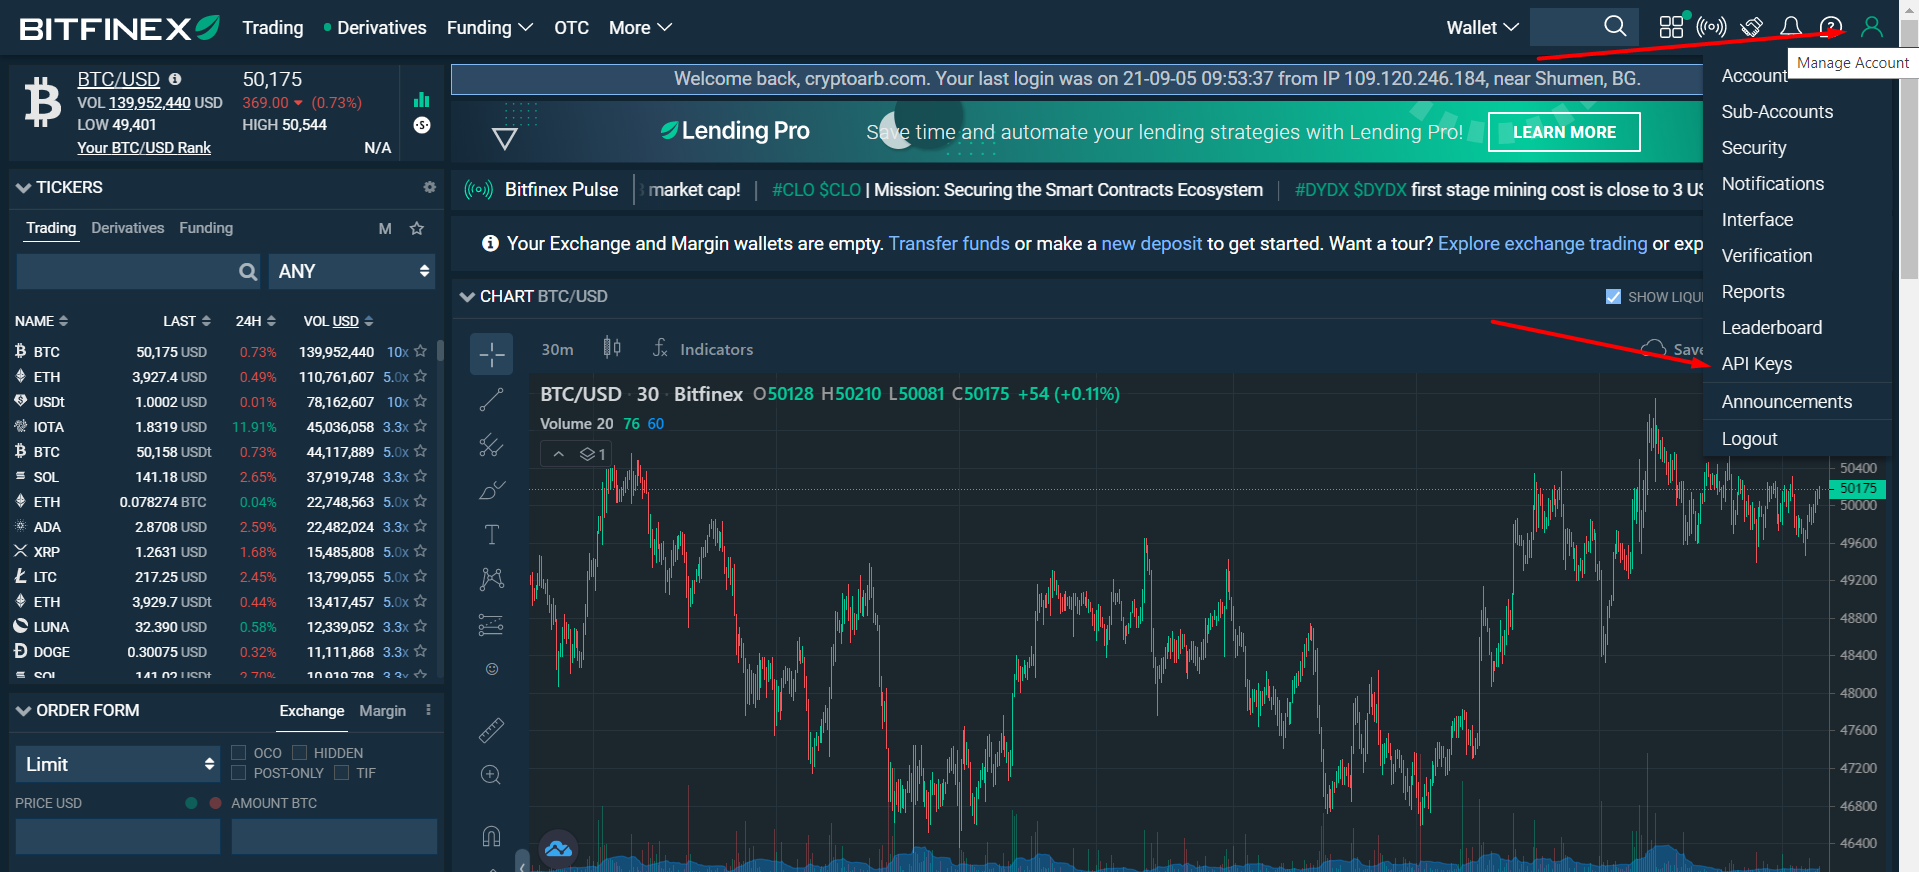Open the apps grid icon
Image resolution: width=1919 pixels, height=872 pixels.
click(1671, 27)
